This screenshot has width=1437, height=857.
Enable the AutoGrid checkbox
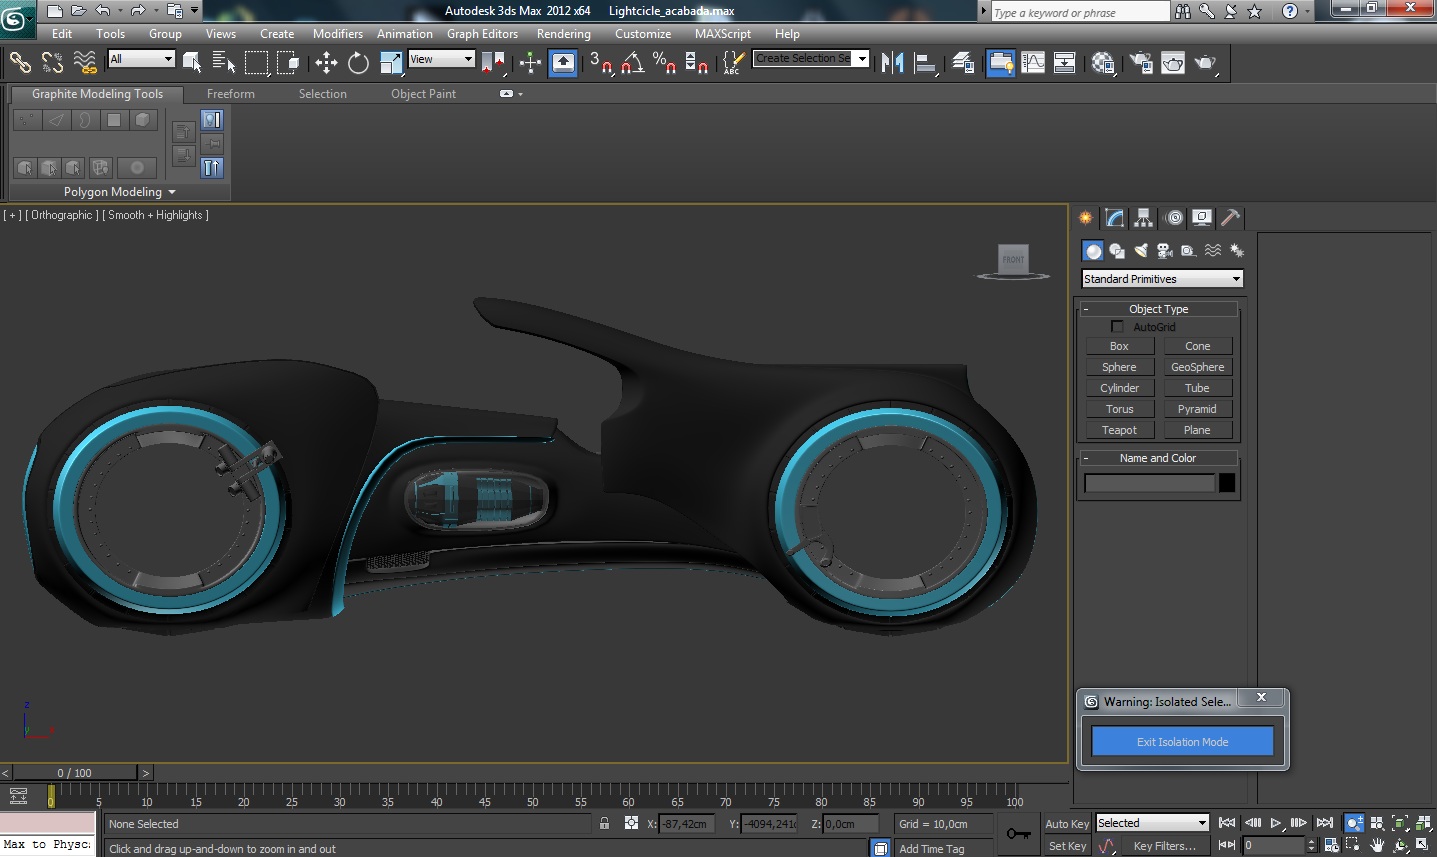coord(1117,327)
